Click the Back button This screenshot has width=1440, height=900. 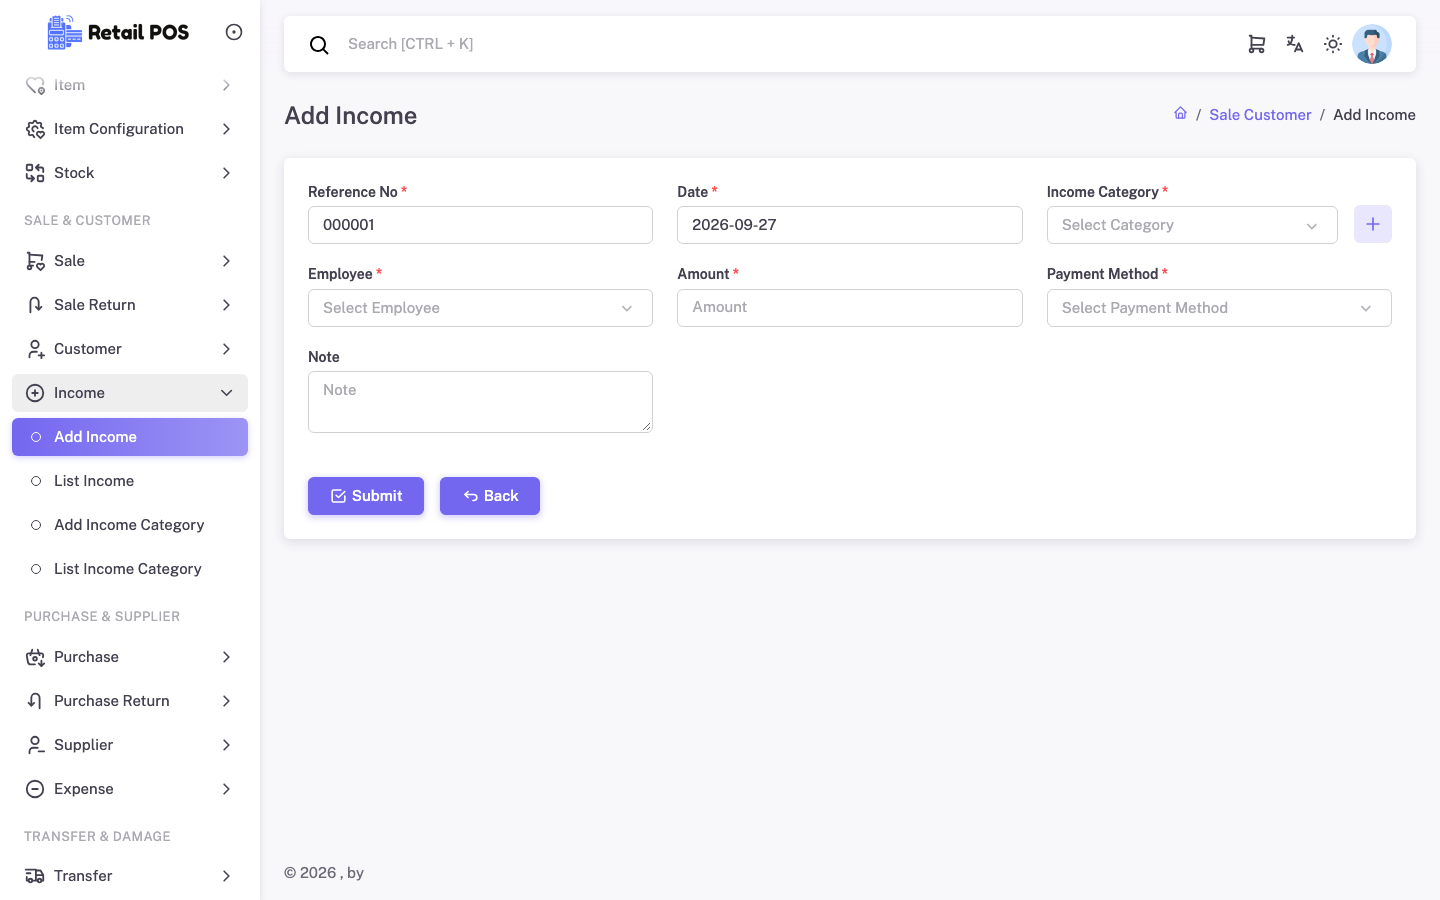tap(490, 496)
